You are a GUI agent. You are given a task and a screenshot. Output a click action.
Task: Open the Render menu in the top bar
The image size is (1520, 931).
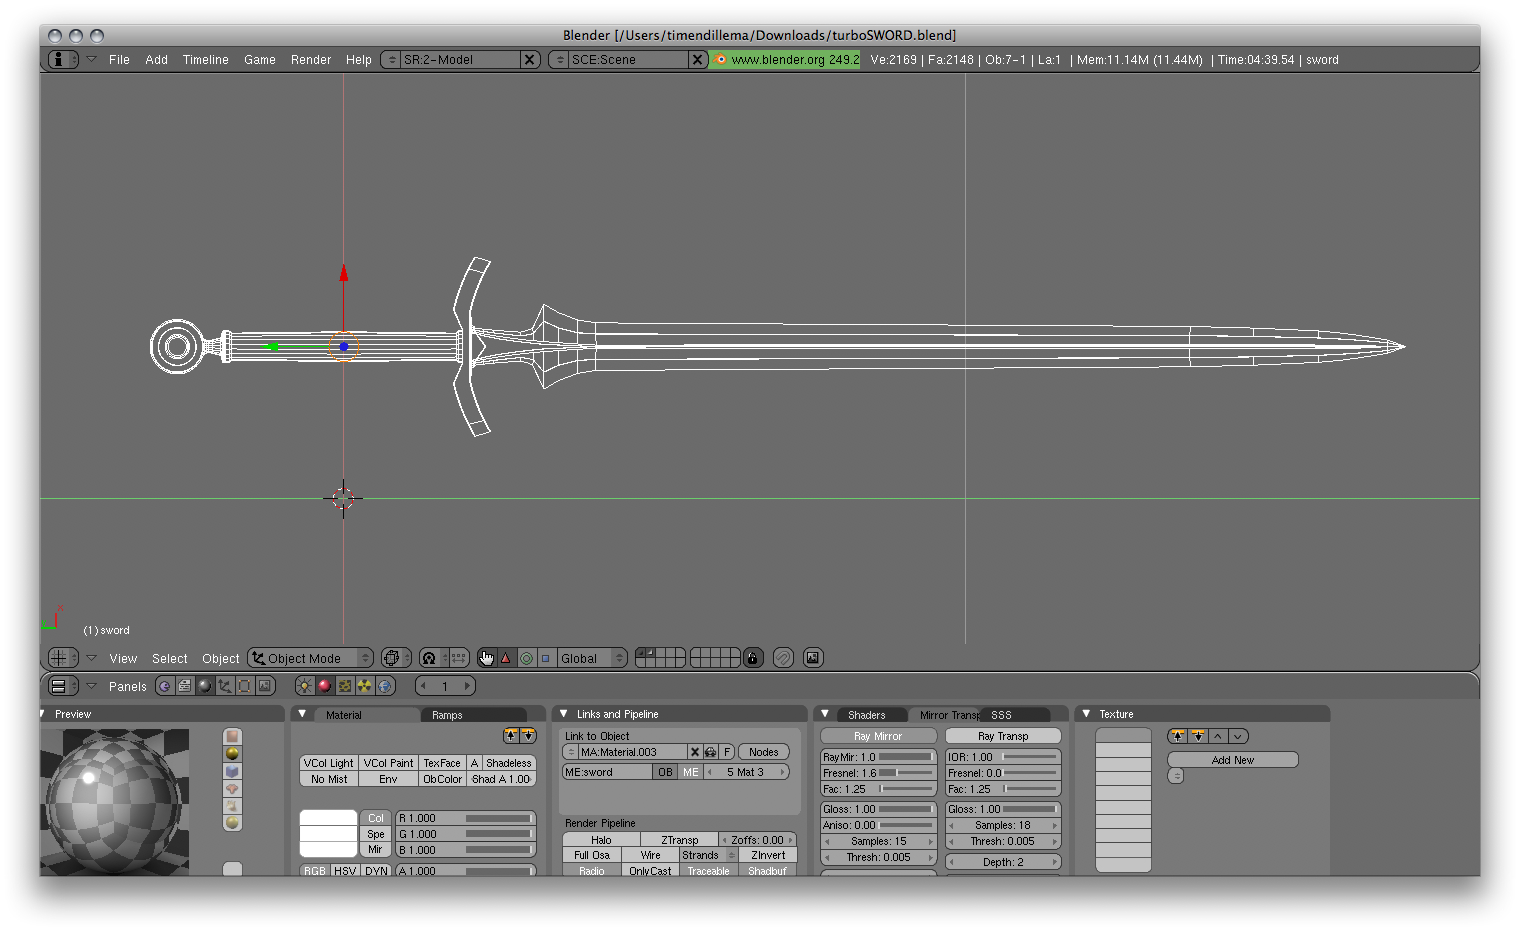pyautogui.click(x=311, y=59)
